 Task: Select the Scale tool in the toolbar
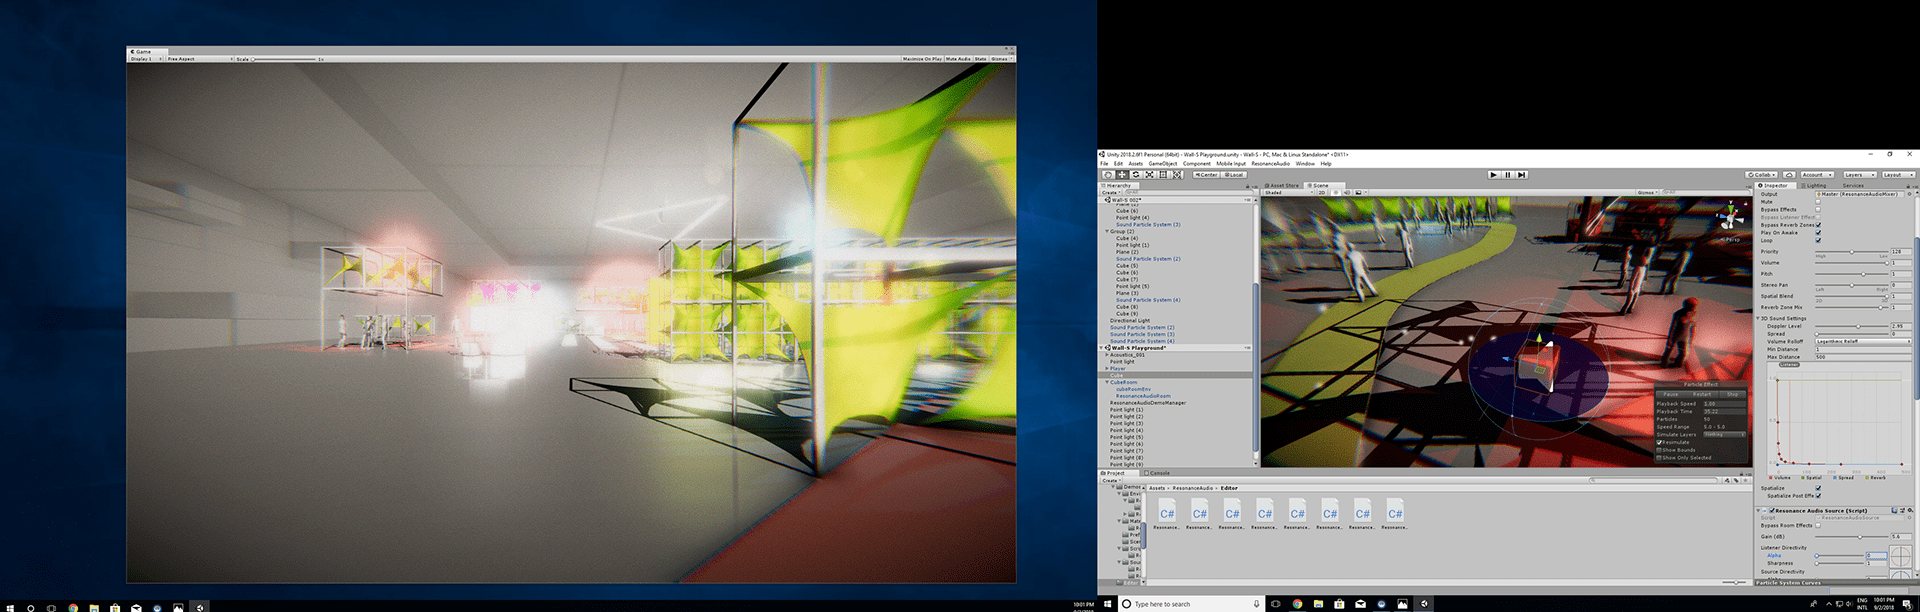[1149, 174]
